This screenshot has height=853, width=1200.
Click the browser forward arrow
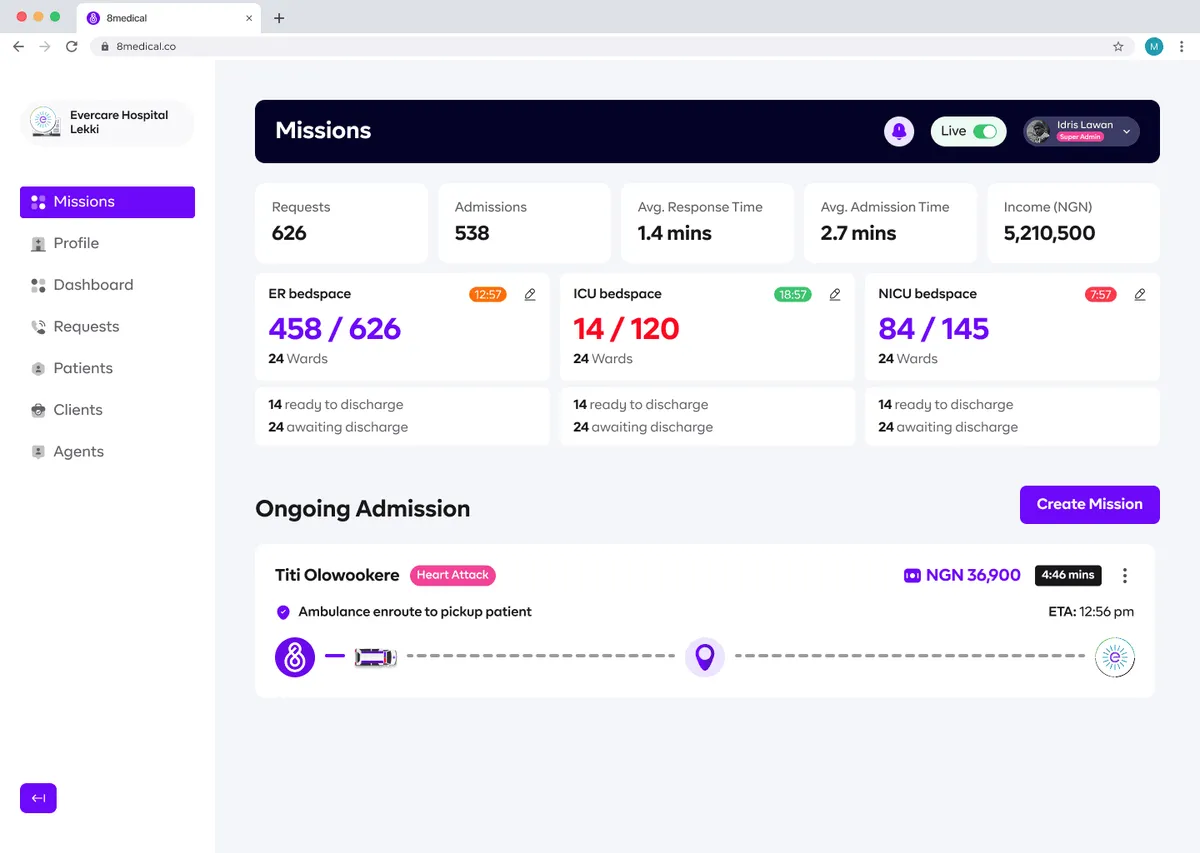tap(44, 46)
